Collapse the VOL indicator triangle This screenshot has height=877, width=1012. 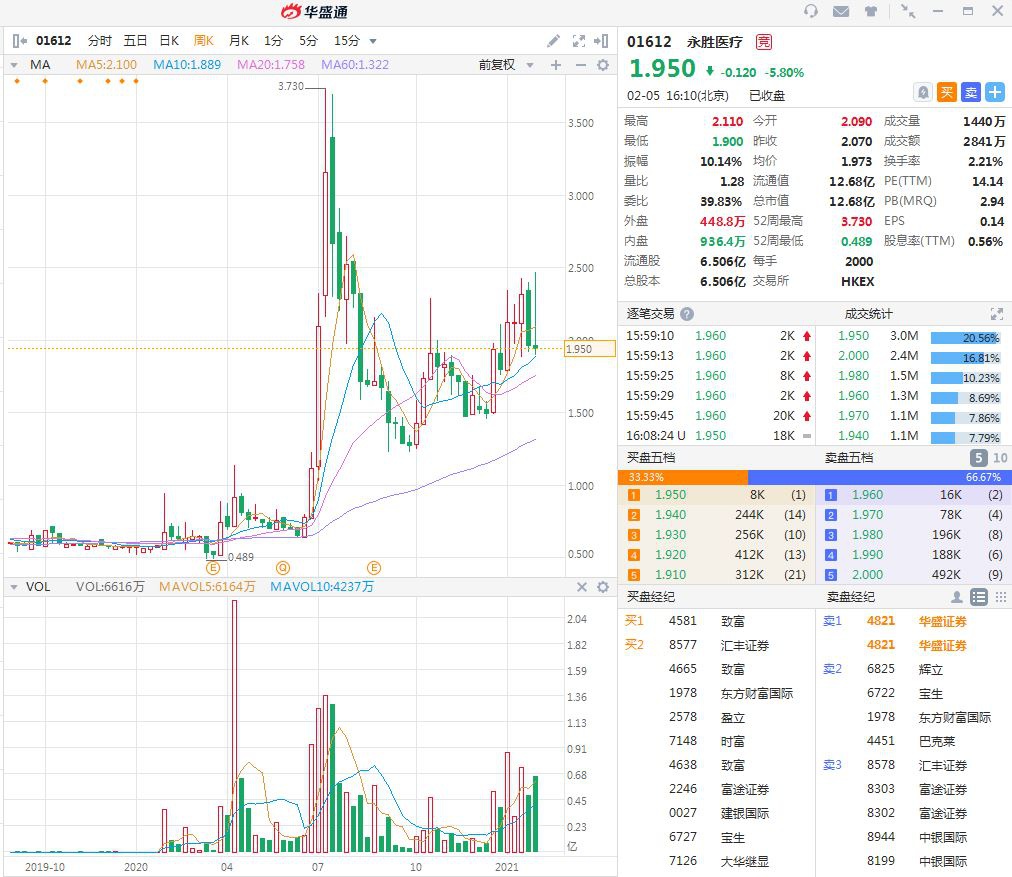point(14,587)
